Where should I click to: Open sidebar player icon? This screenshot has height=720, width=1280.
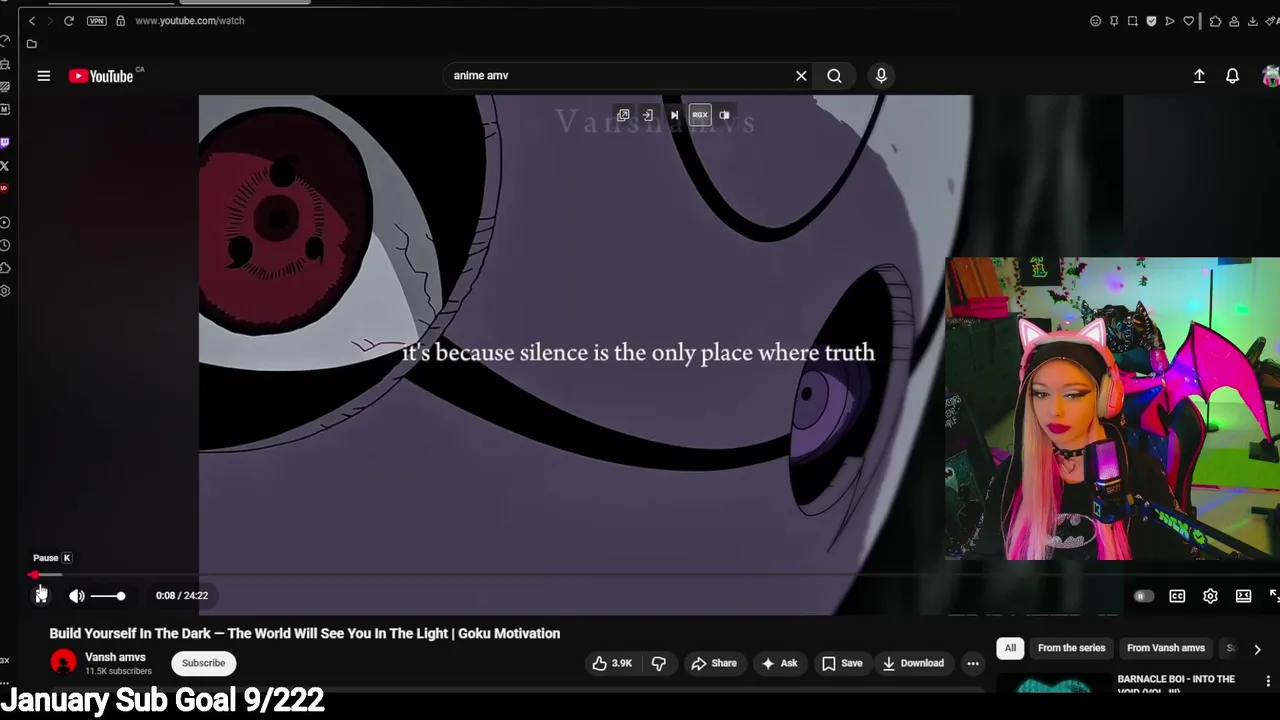coord(5,223)
